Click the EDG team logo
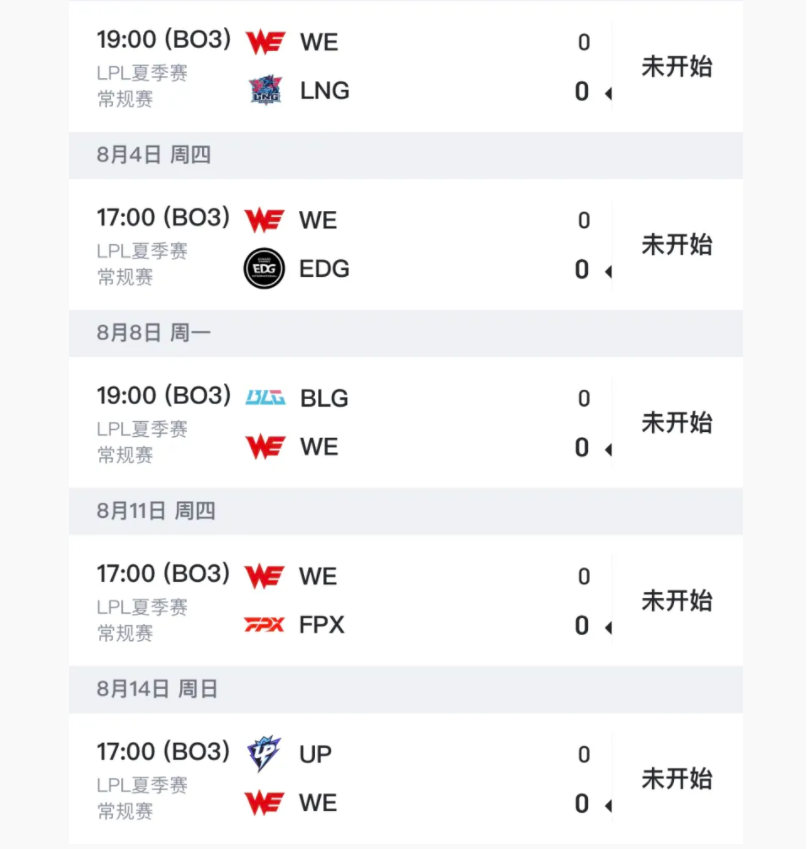Viewport: 812px width, 849px height. pos(264,269)
